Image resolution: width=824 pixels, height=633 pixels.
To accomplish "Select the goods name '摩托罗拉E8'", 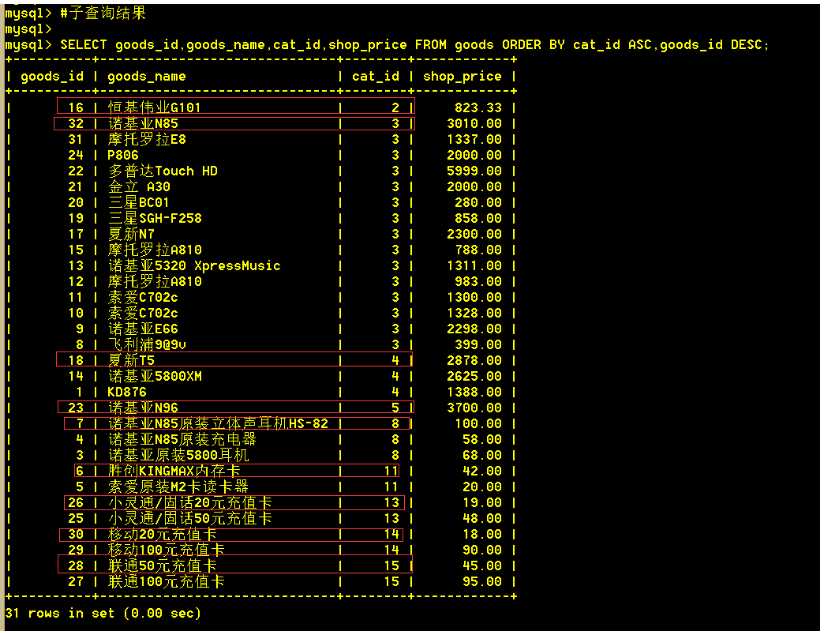I will coord(147,139).
